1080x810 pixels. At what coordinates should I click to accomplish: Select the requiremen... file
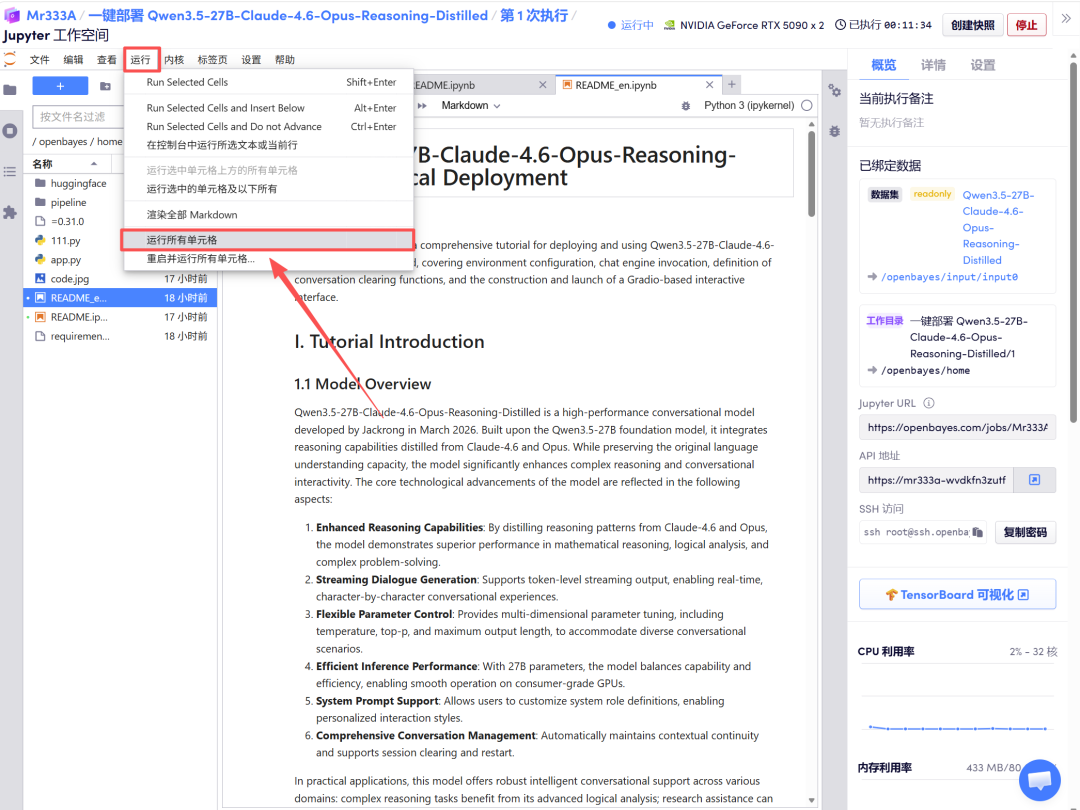pos(121,336)
